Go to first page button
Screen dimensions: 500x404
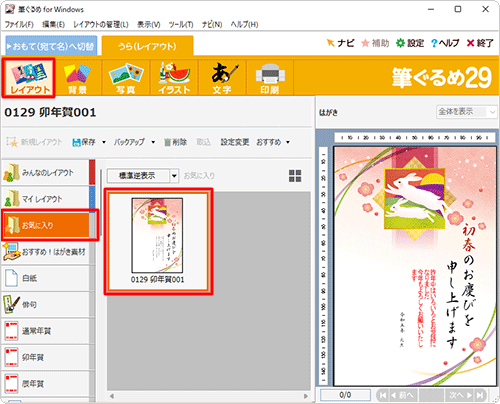383,395
